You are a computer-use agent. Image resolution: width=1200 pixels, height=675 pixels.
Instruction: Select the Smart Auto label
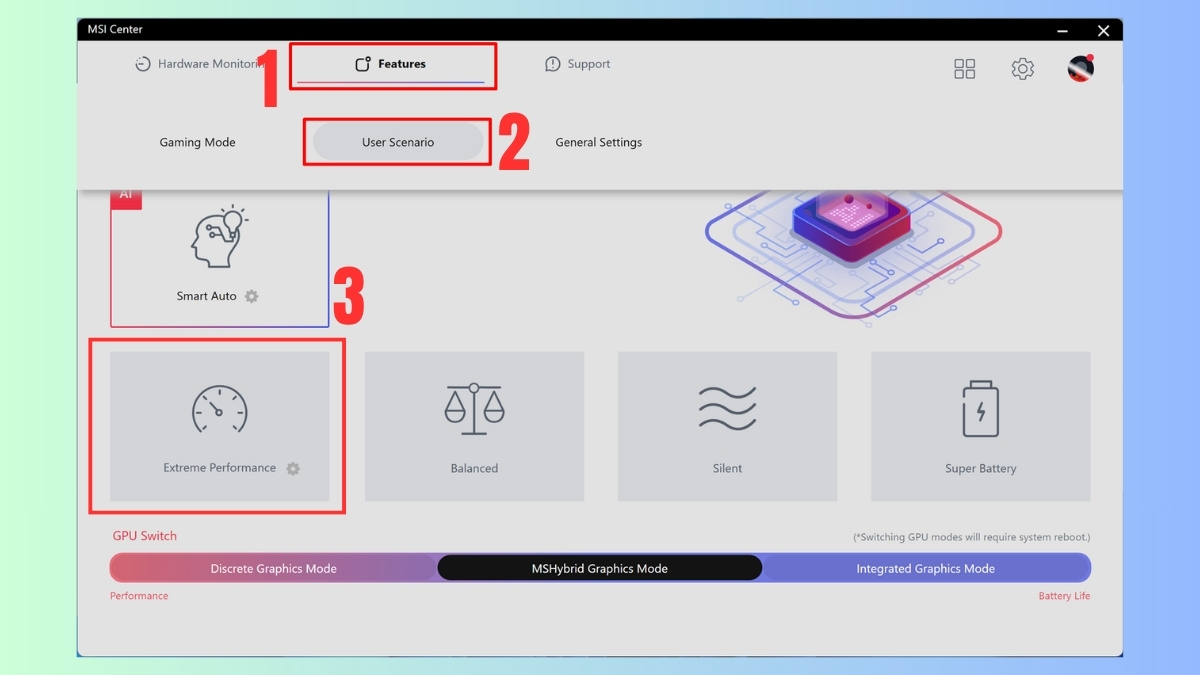pos(206,296)
